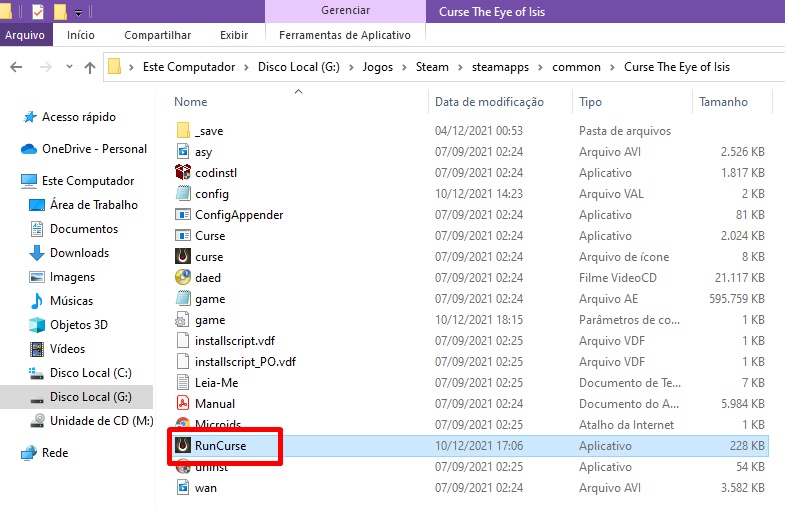Select Rede in the navigation pane
This screenshot has height=511, width=785.
(x=55, y=453)
